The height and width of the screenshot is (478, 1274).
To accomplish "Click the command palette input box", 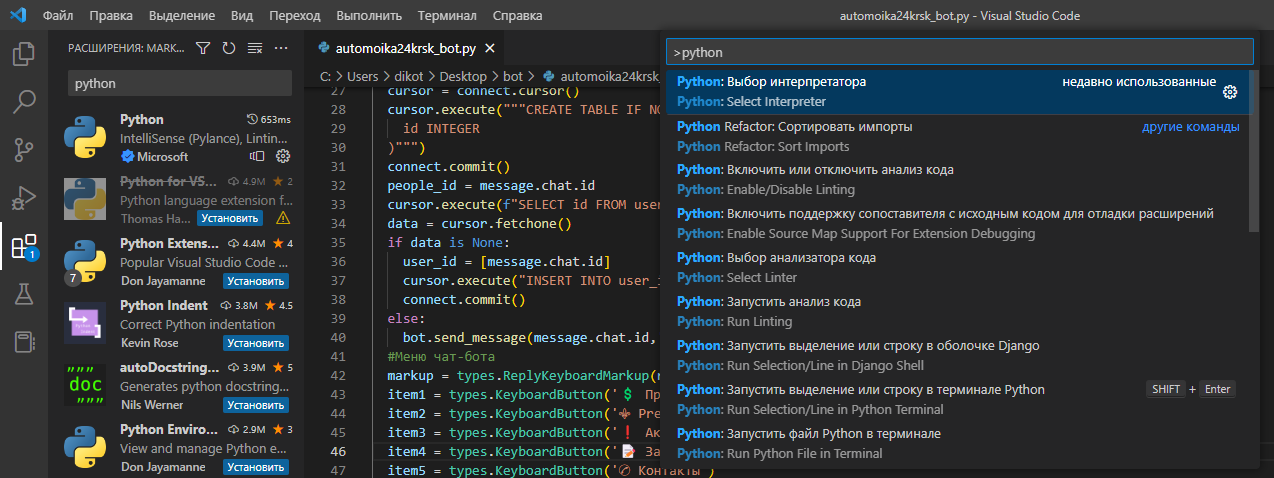I will point(960,52).
